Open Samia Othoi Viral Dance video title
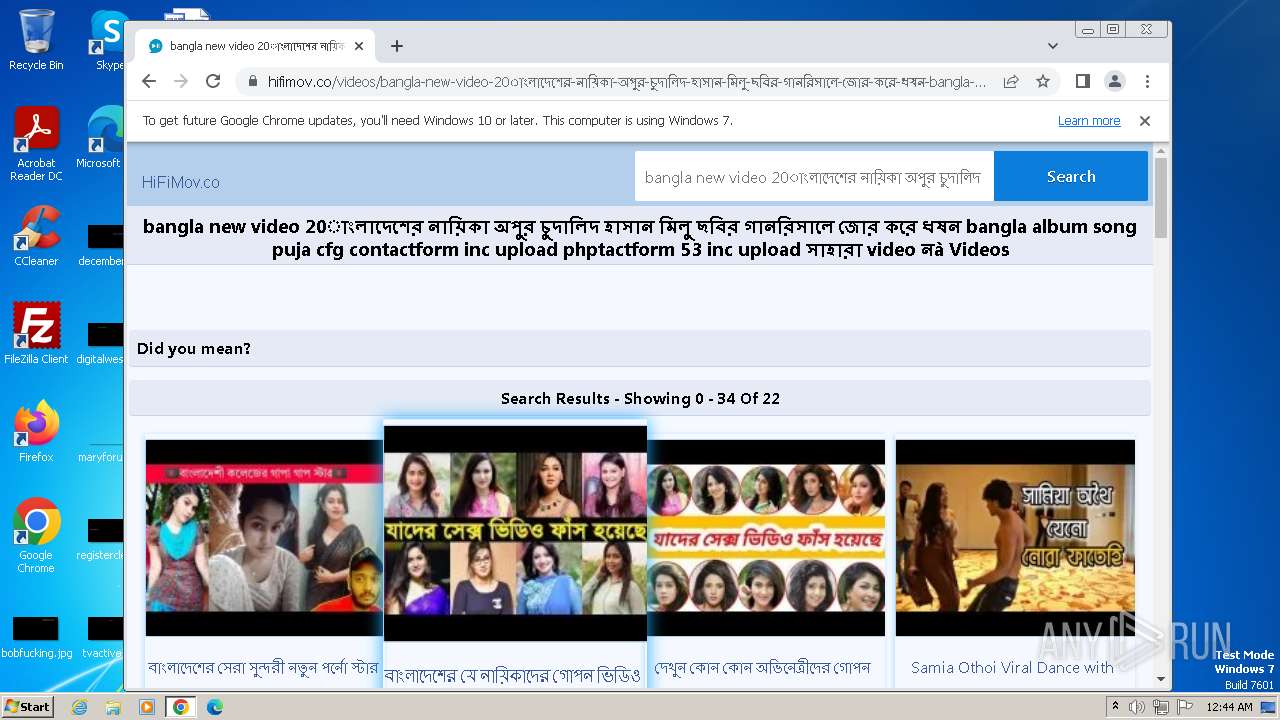 [1012, 668]
